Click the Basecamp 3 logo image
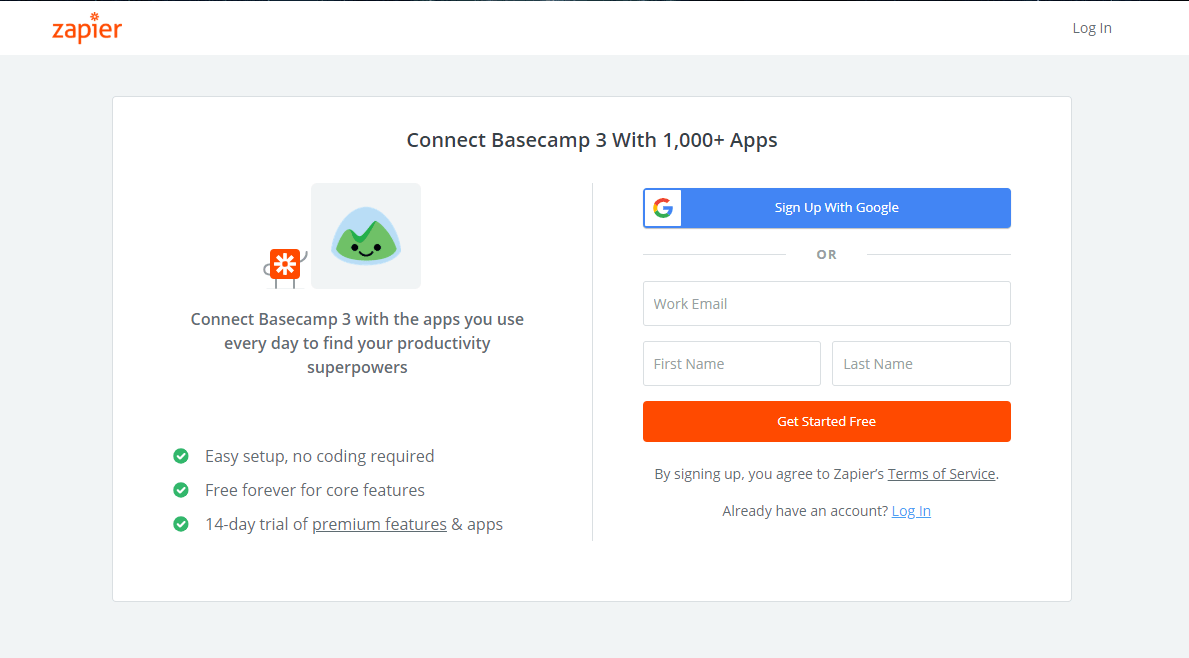Screen dimensions: 1189x658 (365, 236)
